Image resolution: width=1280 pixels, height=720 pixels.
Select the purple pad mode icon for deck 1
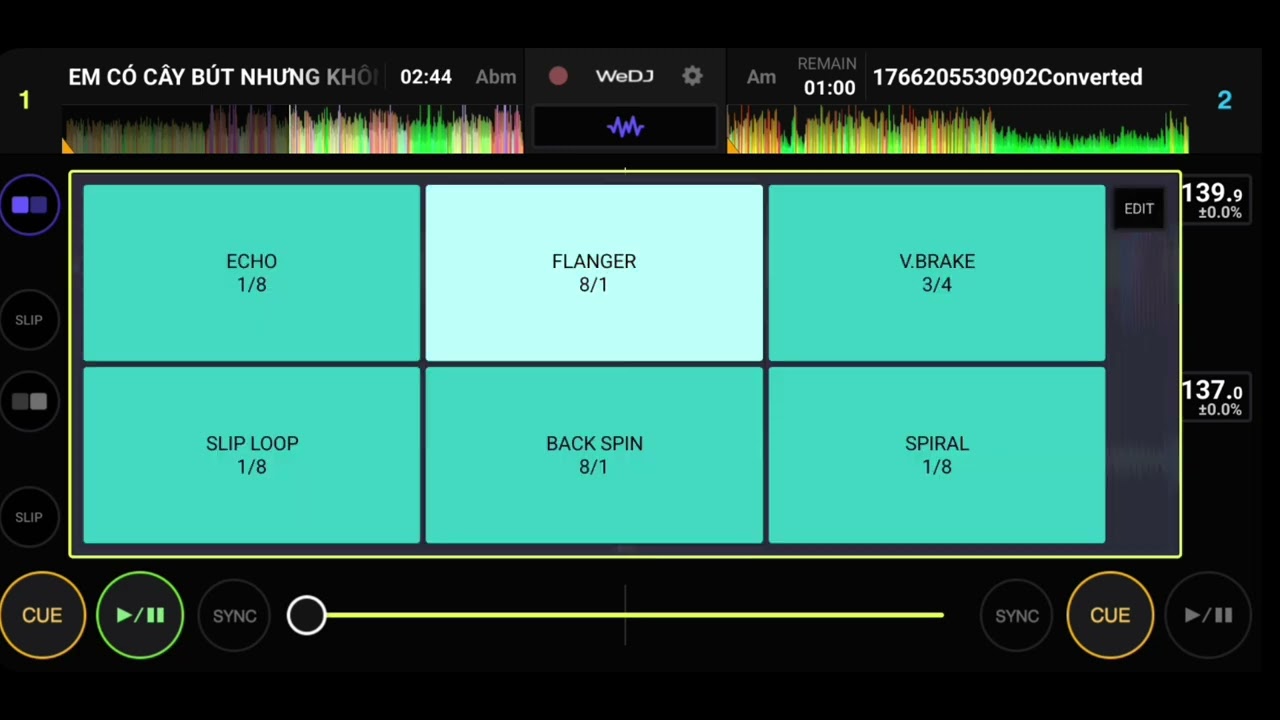click(x=30, y=205)
